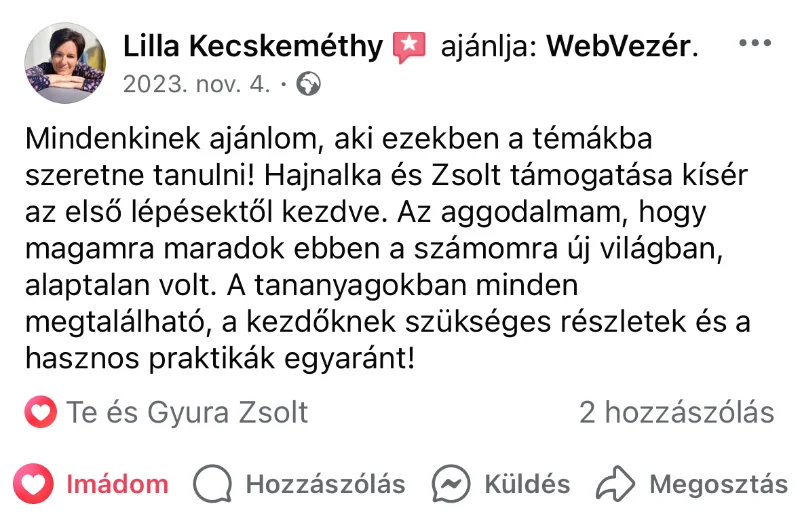Click the Megosztás button label
Image resolution: width=800 pixels, height=523 pixels.
(718, 485)
